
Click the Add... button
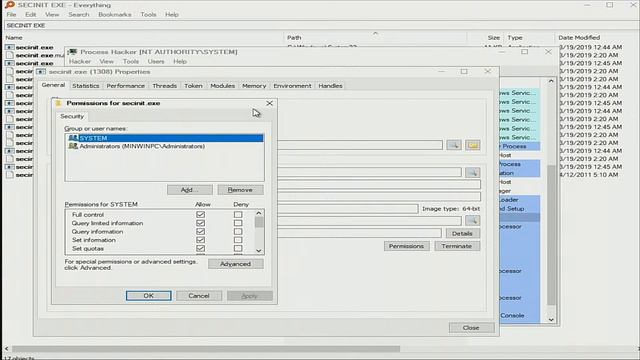click(190, 190)
